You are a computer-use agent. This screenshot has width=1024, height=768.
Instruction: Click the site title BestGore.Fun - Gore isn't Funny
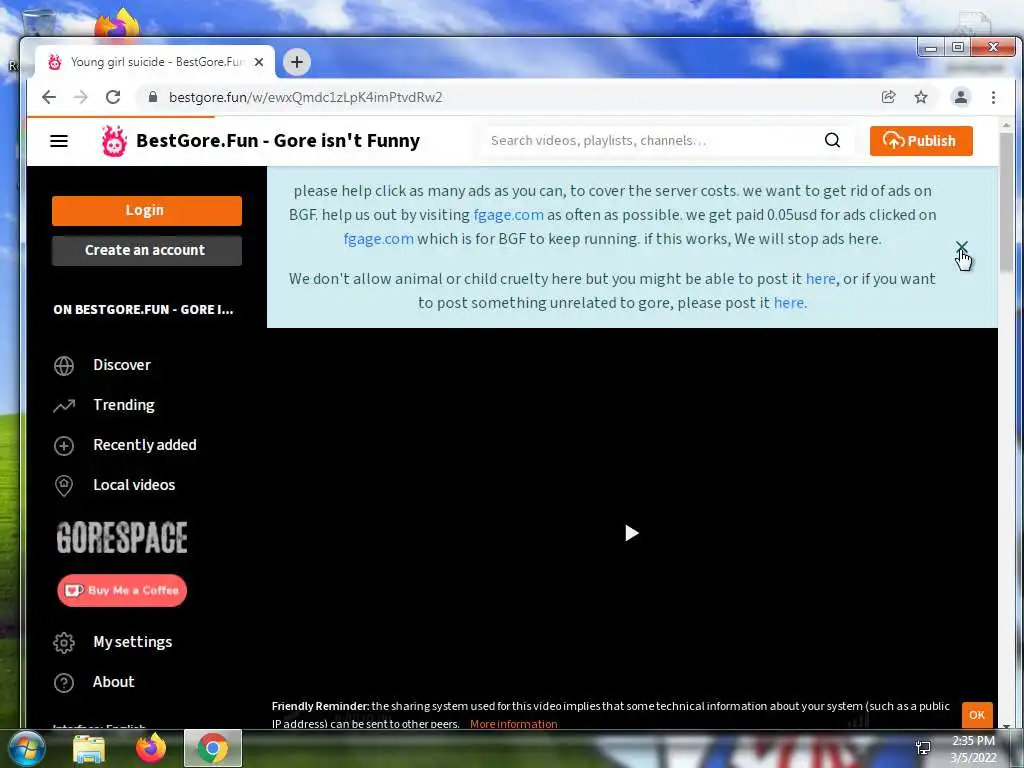278,140
